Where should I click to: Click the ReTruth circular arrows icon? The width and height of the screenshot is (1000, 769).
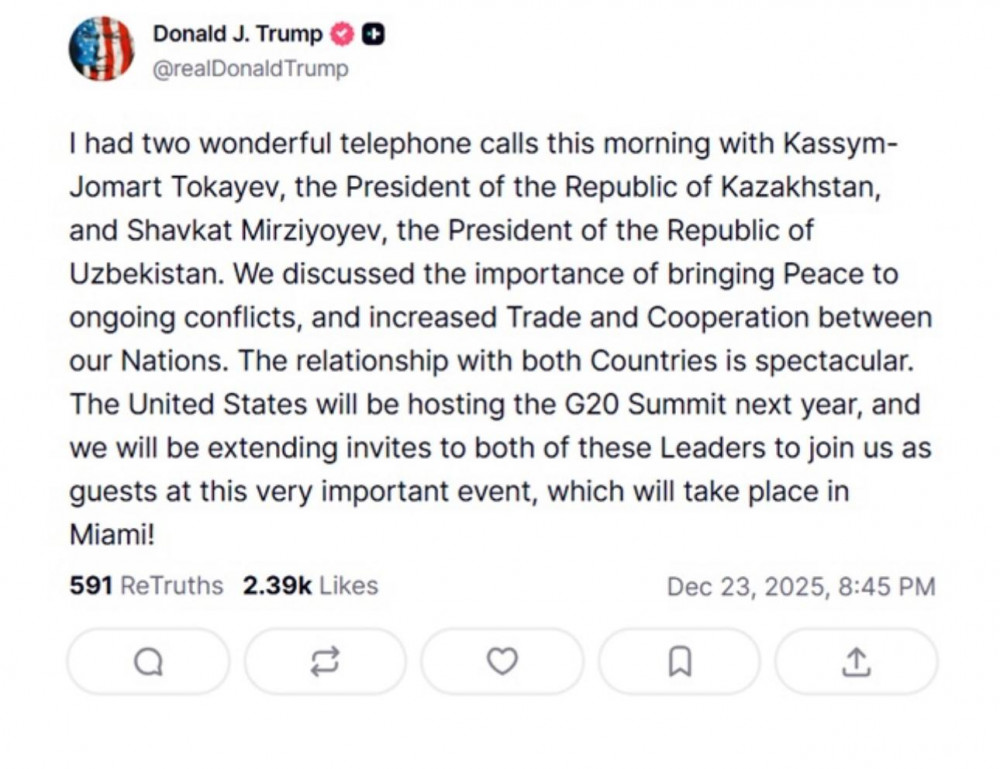point(324,661)
